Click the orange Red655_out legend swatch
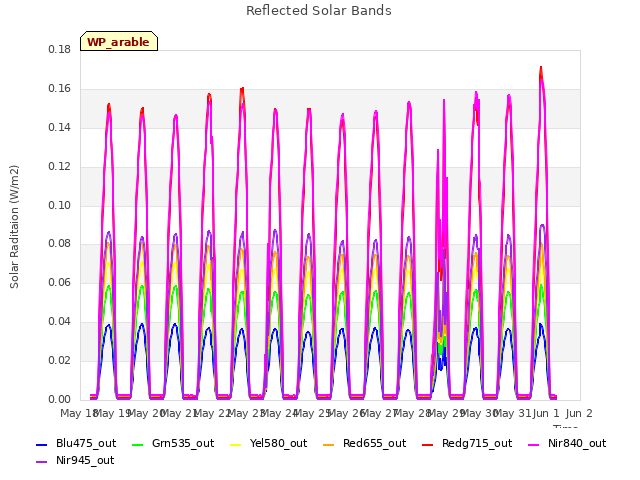 (x=329, y=444)
